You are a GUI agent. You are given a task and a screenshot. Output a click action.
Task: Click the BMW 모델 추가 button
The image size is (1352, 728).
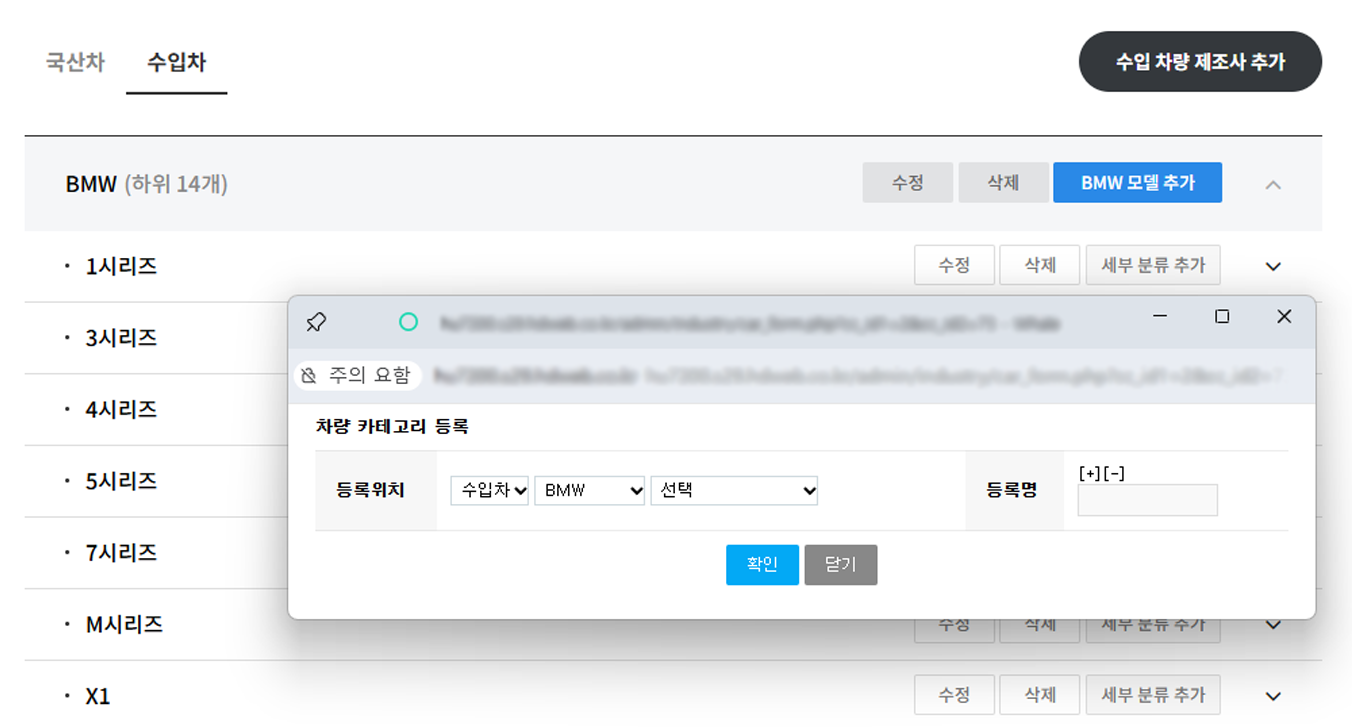[1137, 183]
